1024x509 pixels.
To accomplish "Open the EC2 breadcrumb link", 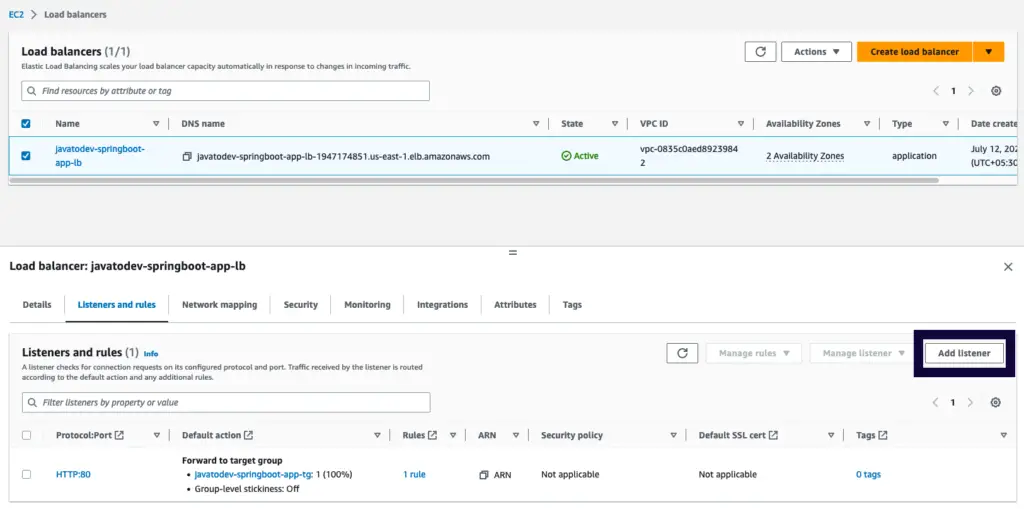I will pos(16,14).
